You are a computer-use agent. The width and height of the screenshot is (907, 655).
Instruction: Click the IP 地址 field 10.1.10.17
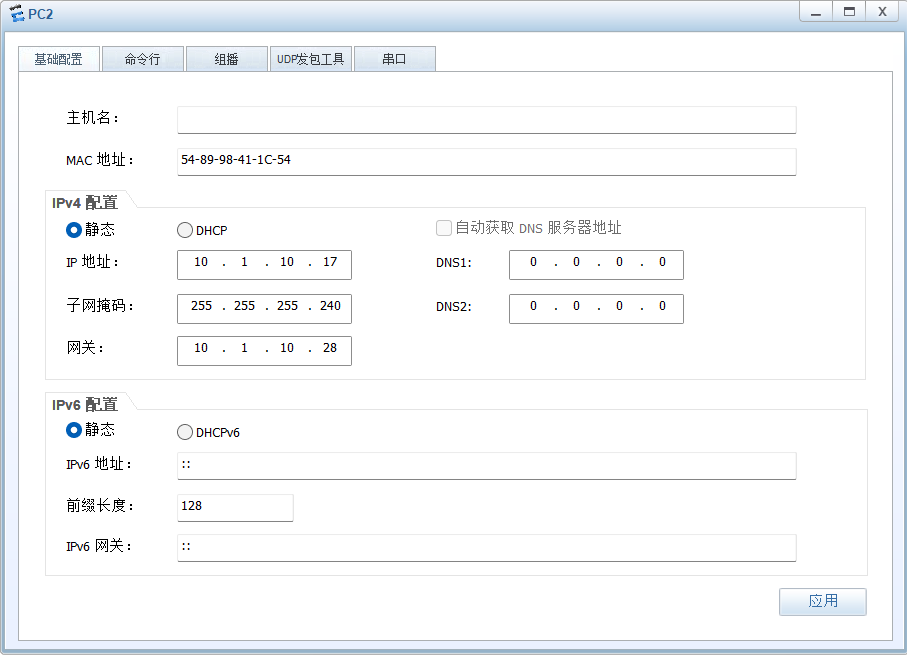pyautogui.click(x=264, y=264)
